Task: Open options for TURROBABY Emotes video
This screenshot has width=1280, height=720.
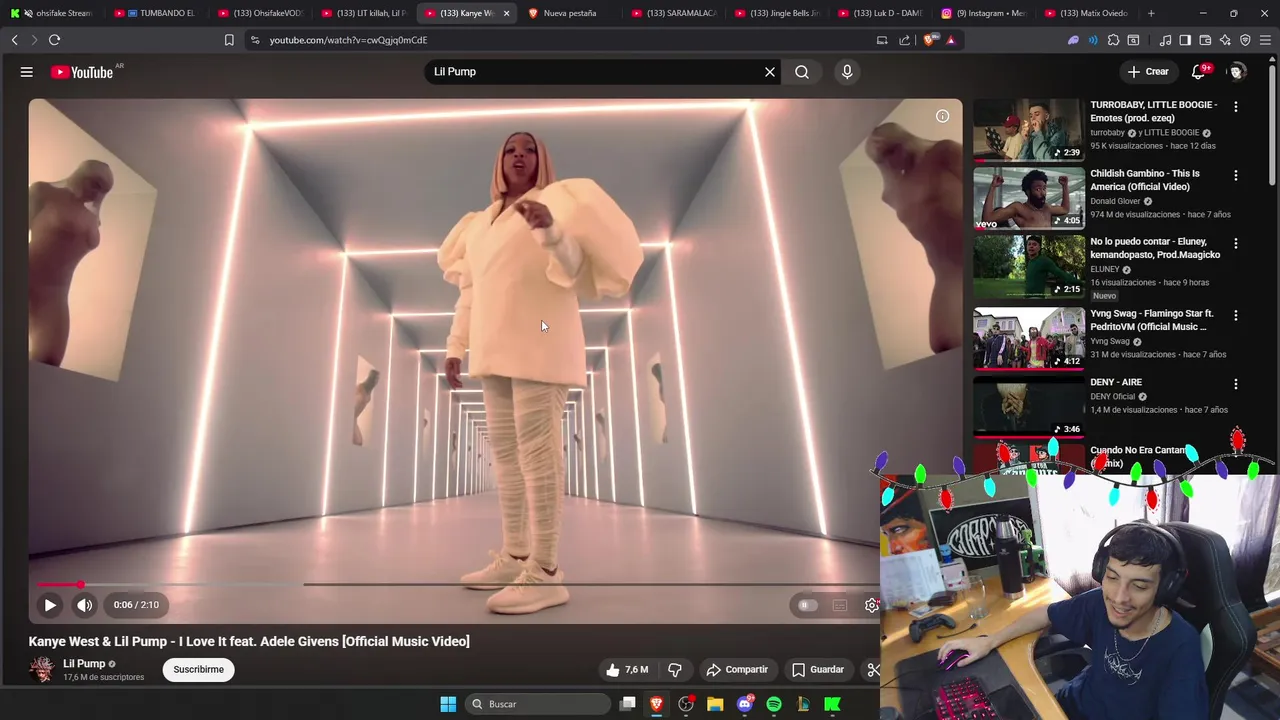Action: point(1236,106)
